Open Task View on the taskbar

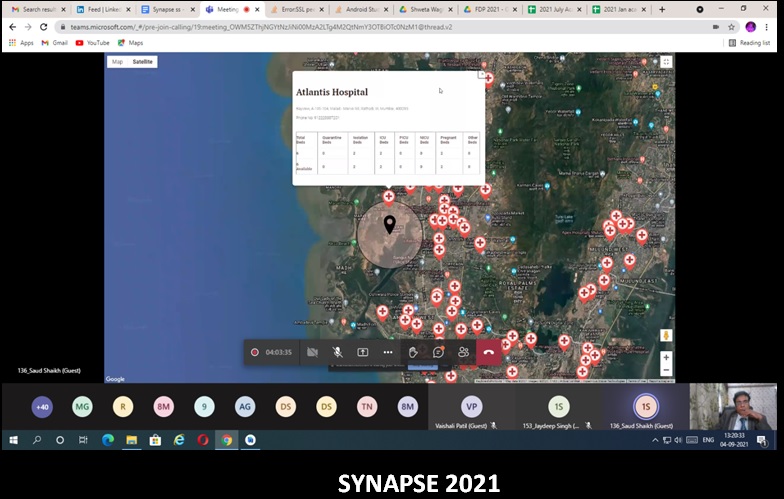point(83,440)
